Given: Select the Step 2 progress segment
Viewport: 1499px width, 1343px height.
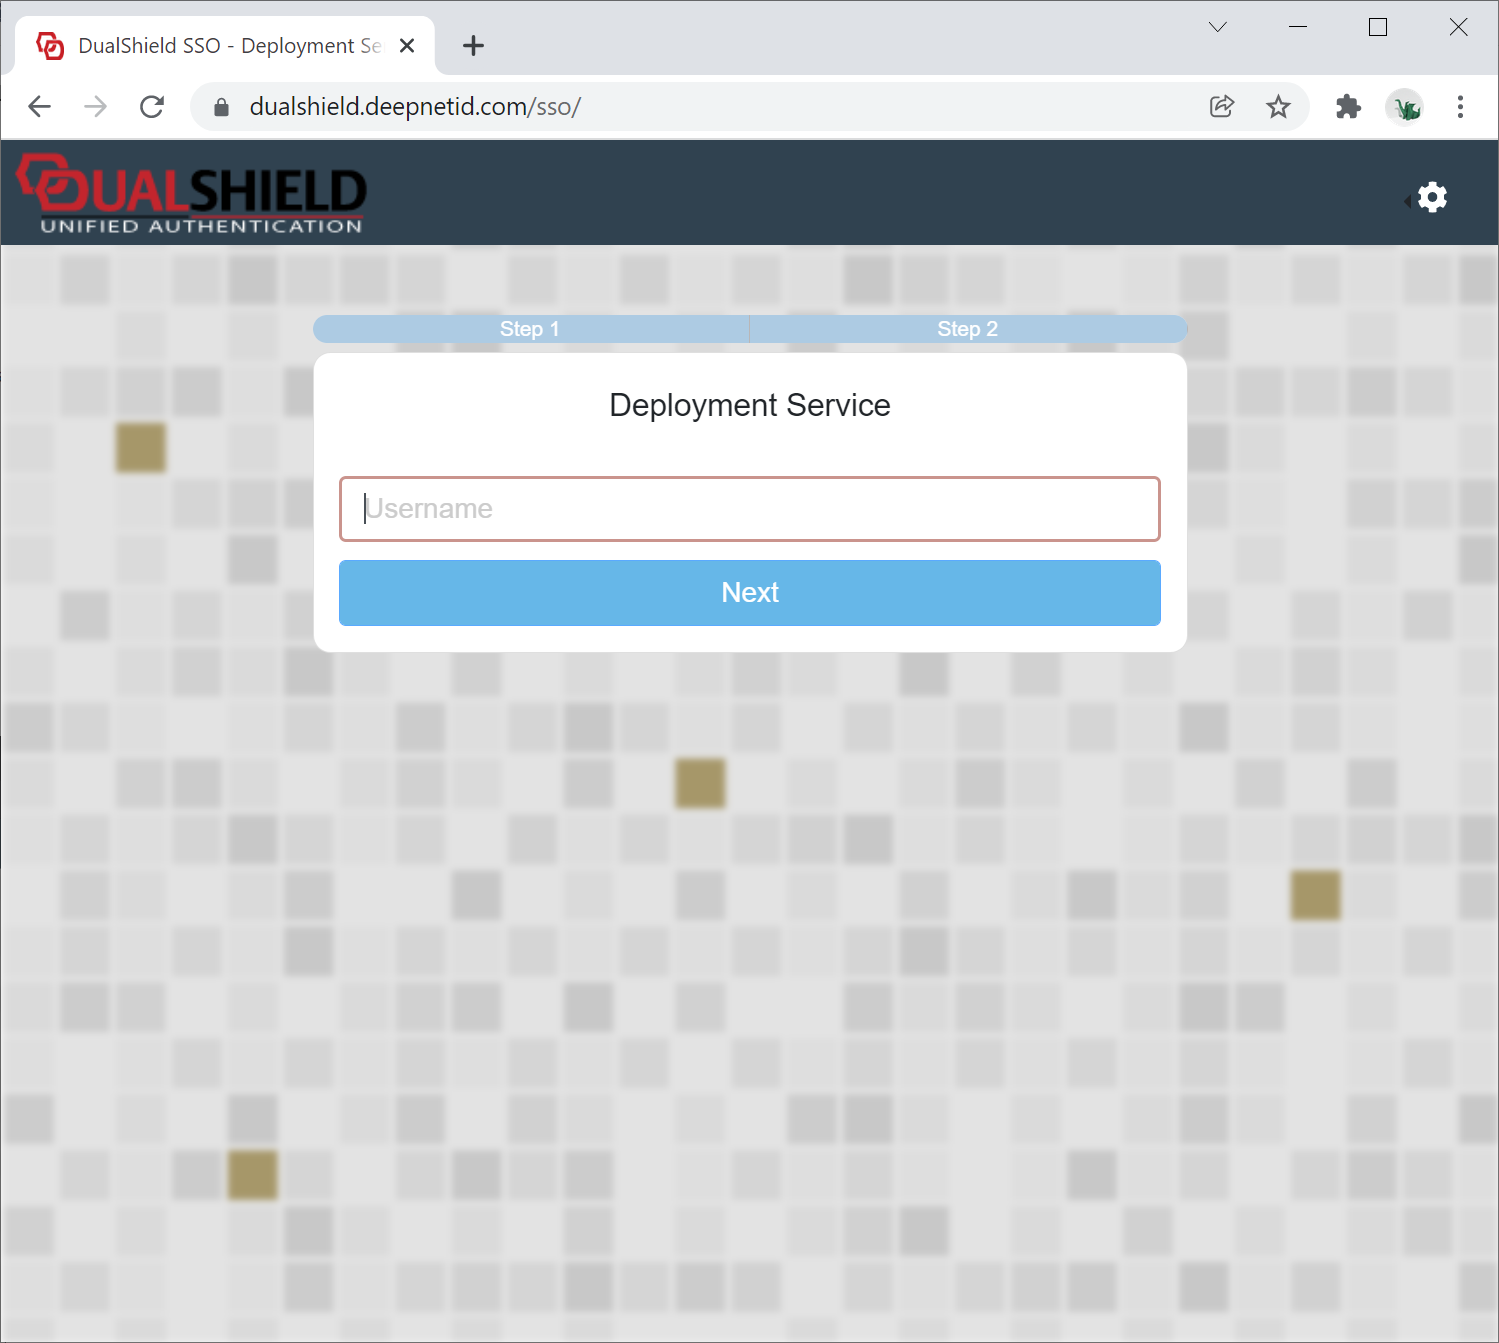Looking at the screenshot, I should pyautogui.click(x=967, y=329).
